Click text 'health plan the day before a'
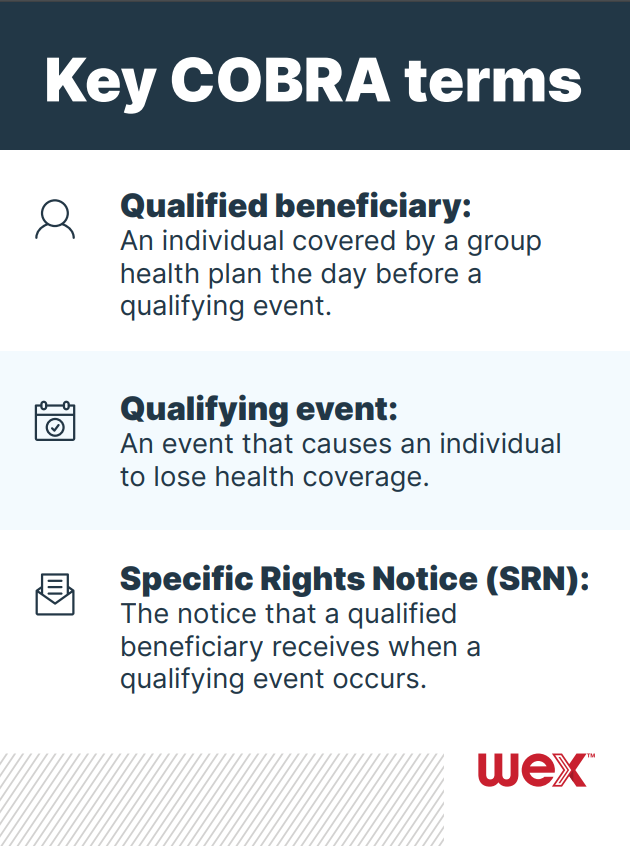The height and width of the screenshot is (846, 630). tap(301, 274)
